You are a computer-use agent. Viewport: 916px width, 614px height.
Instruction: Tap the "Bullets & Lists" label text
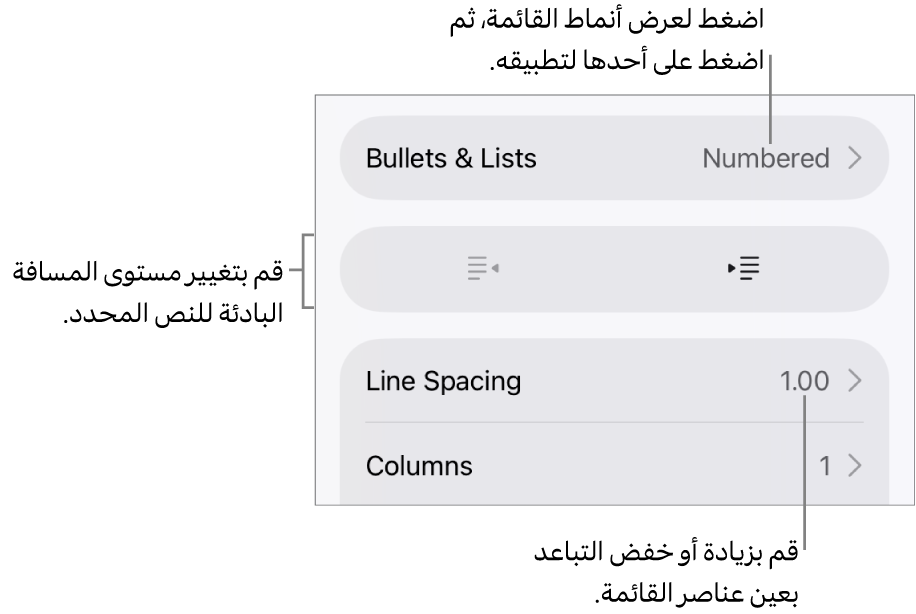point(451,158)
